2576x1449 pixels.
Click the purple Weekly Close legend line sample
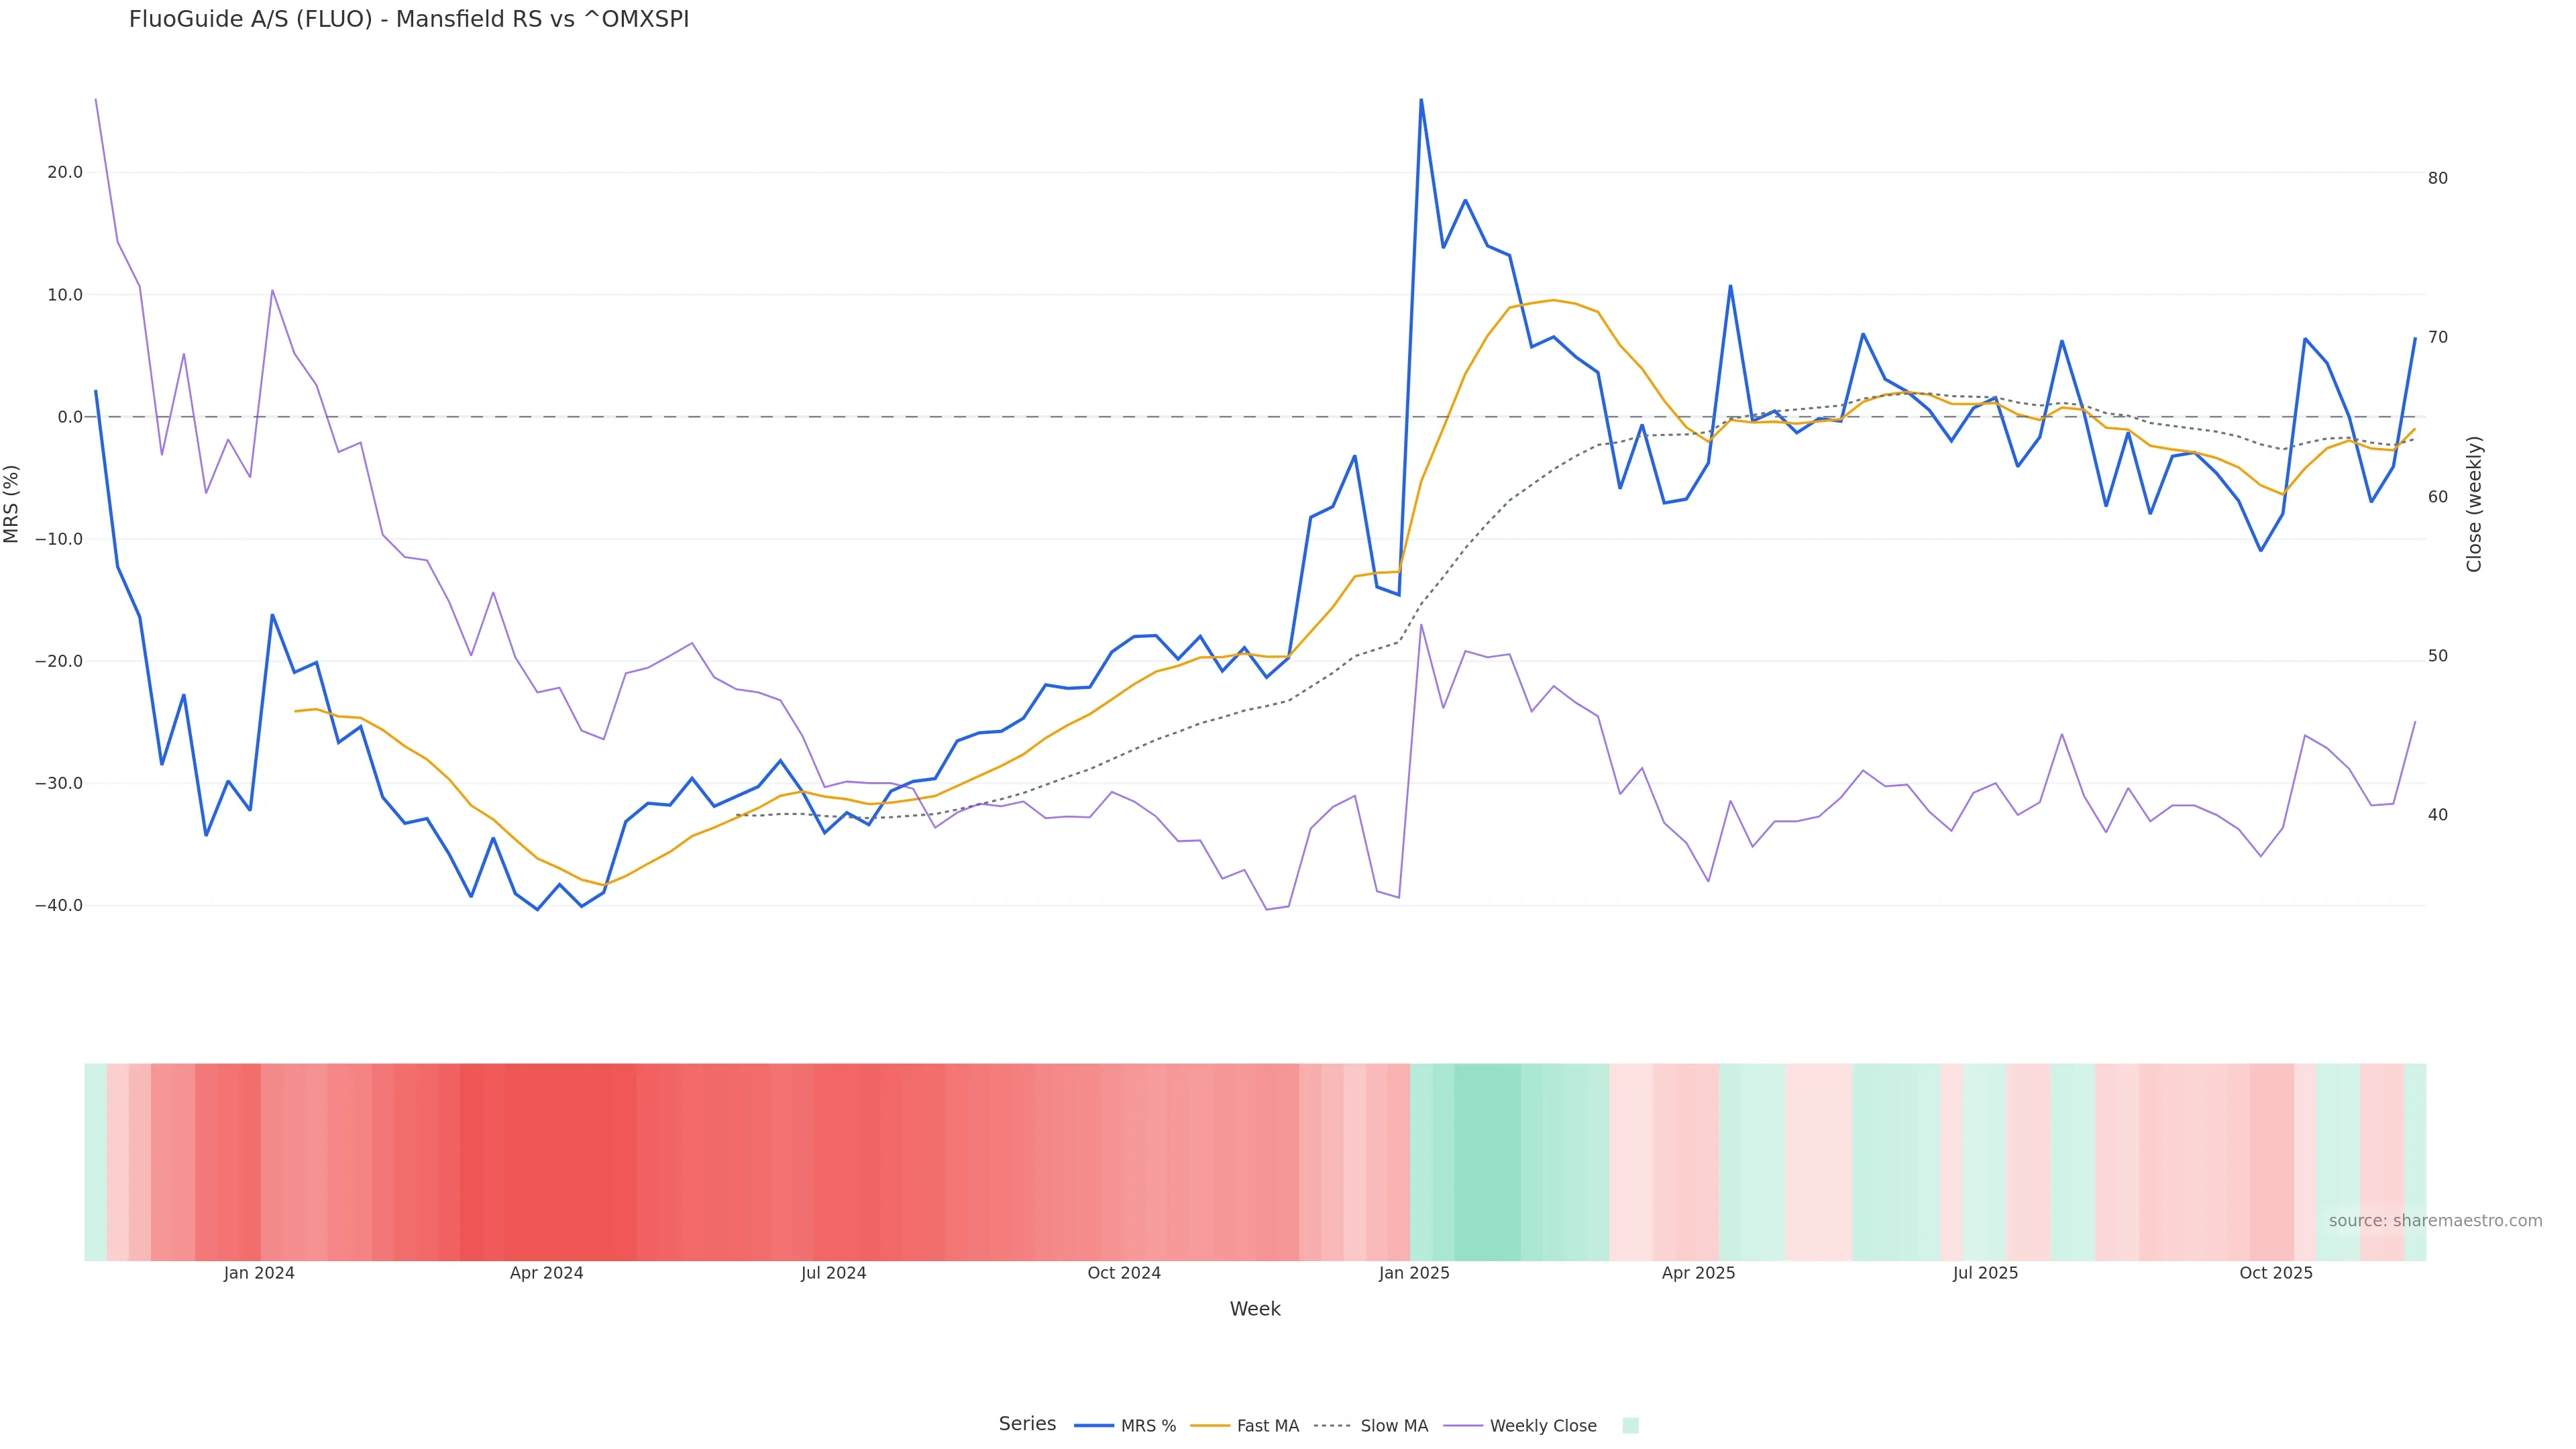pos(1463,1426)
